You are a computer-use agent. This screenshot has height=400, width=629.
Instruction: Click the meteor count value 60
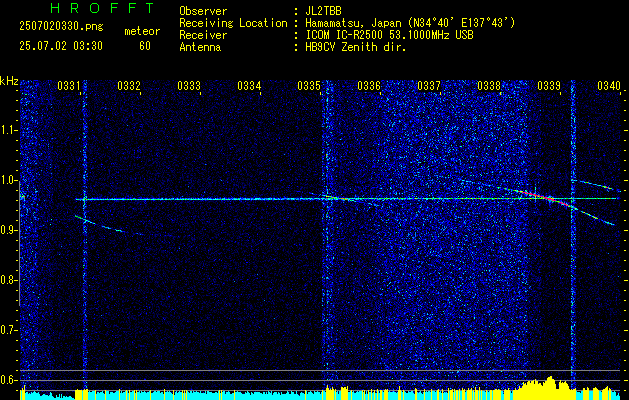145,46
